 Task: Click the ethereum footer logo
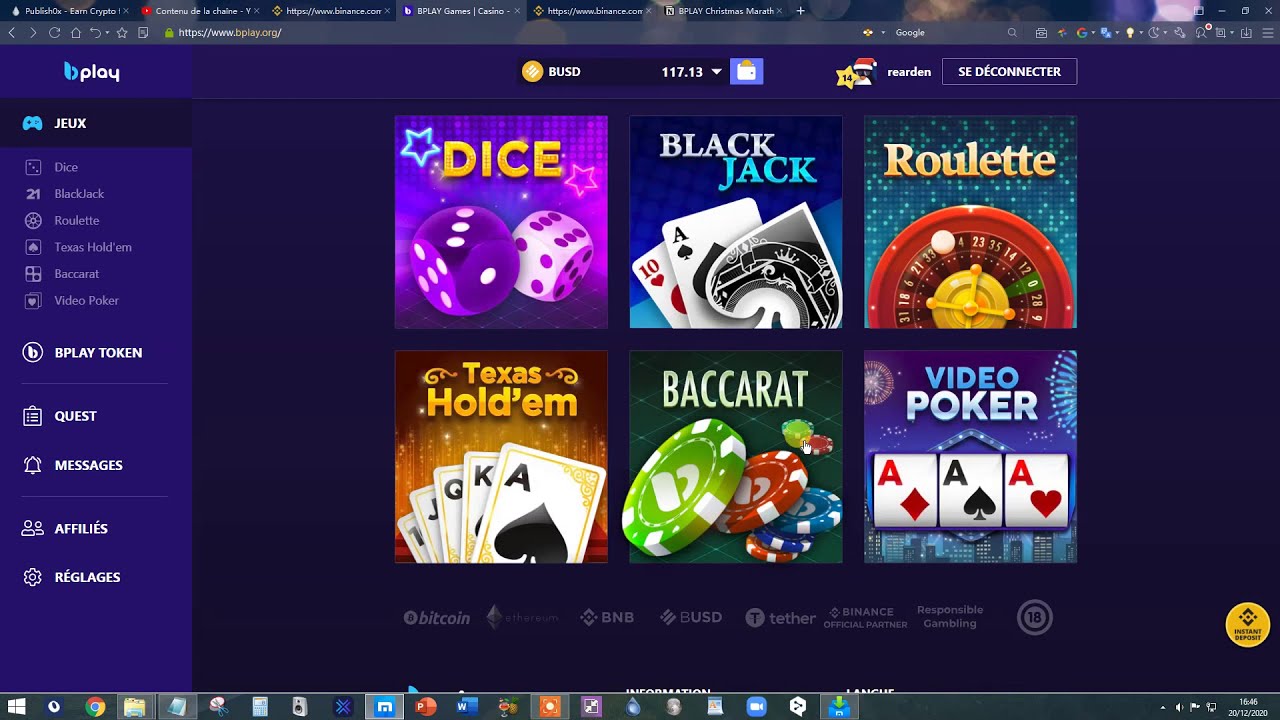[x=522, y=618]
